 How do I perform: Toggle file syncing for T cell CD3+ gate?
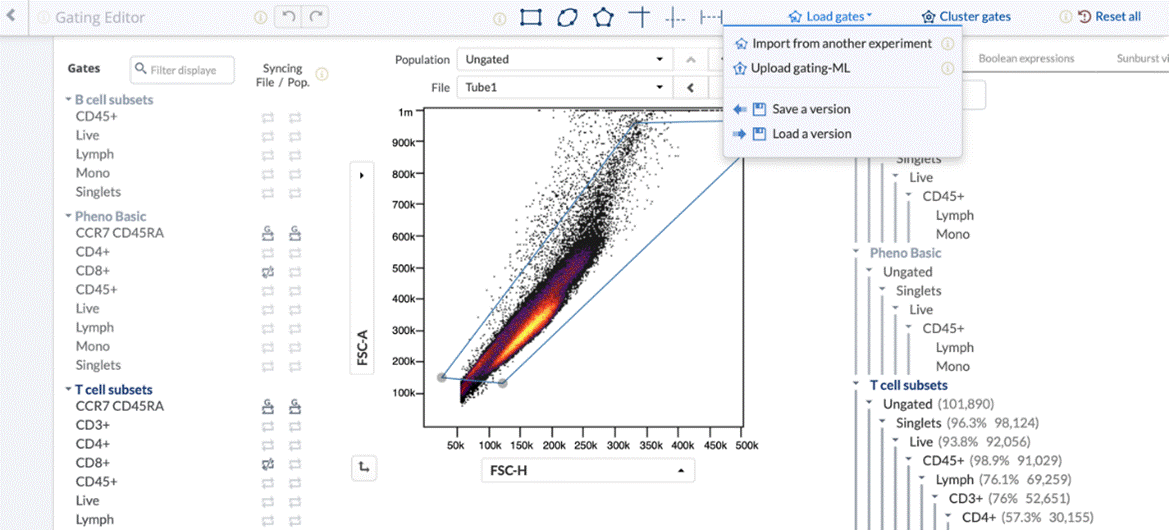pyautogui.click(x=268, y=425)
